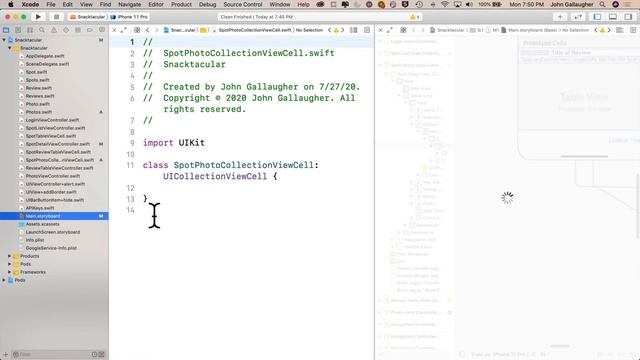Maximize the left editor pane
Image resolution: width=640 pixels, height=360 pixels.
click(124, 30)
